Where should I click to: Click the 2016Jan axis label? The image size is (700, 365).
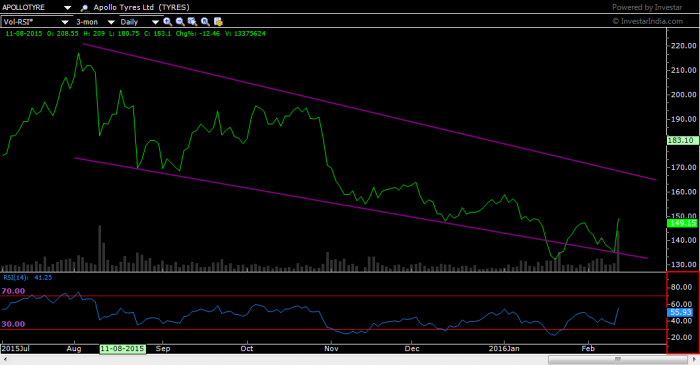(504, 348)
